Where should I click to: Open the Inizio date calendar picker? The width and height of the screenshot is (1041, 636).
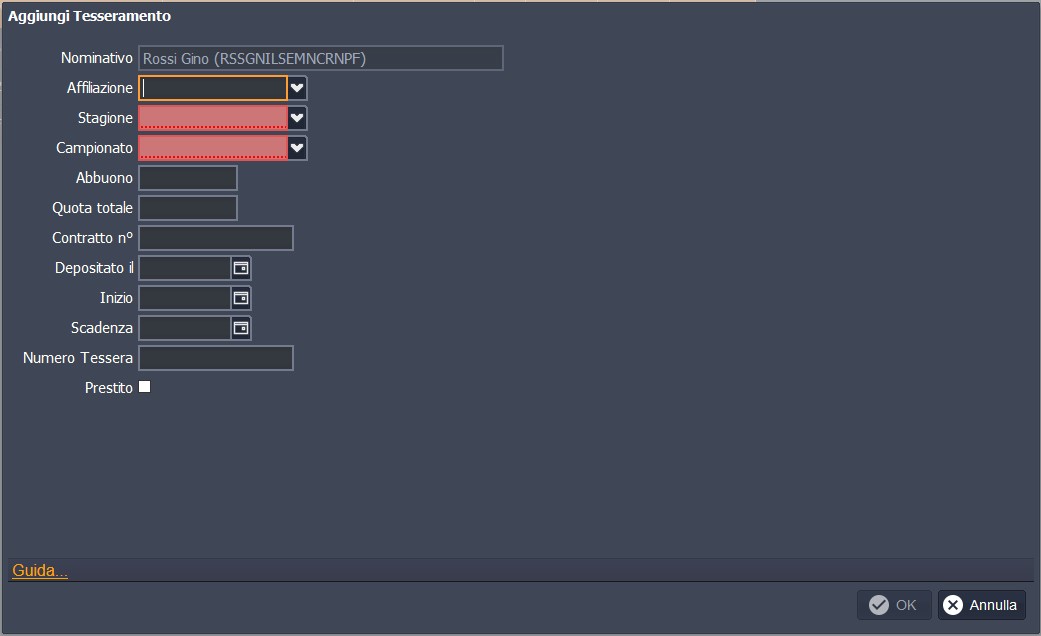[240, 298]
